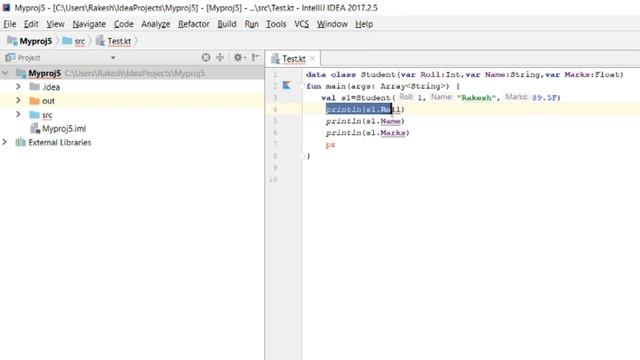Viewport: 640px width, 360px height.
Task: Expand the src folder
Action: 18,114
